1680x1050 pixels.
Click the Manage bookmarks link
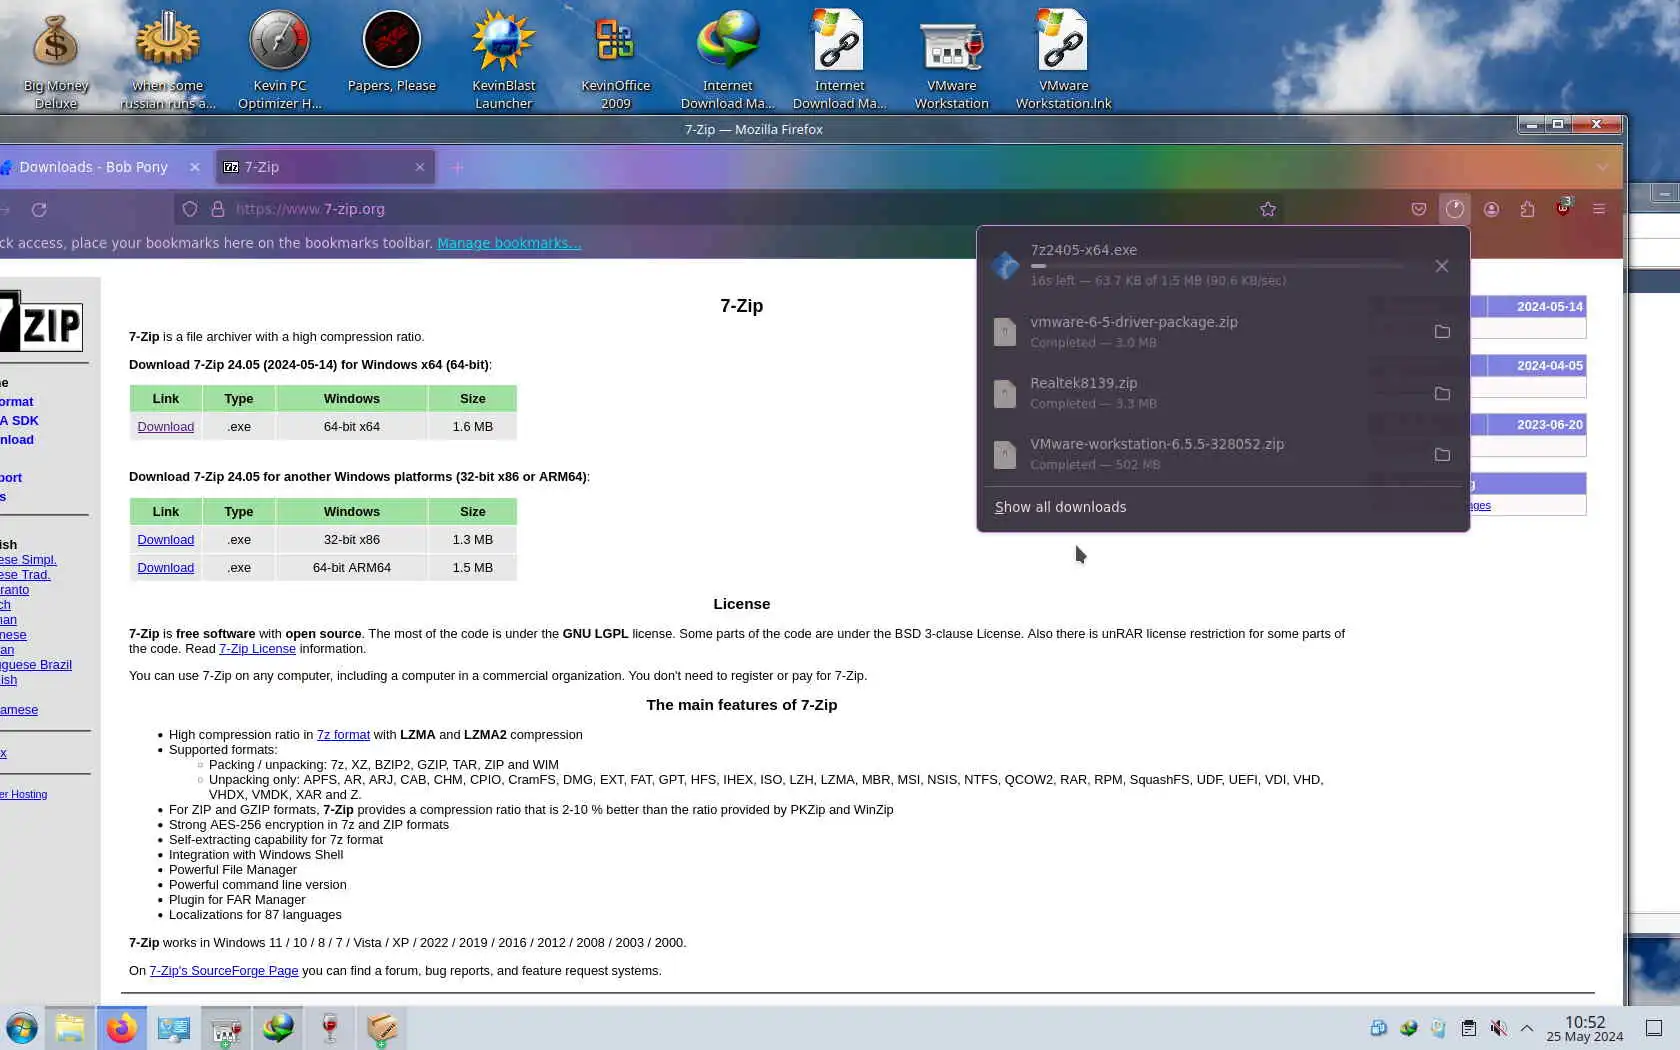click(x=509, y=243)
